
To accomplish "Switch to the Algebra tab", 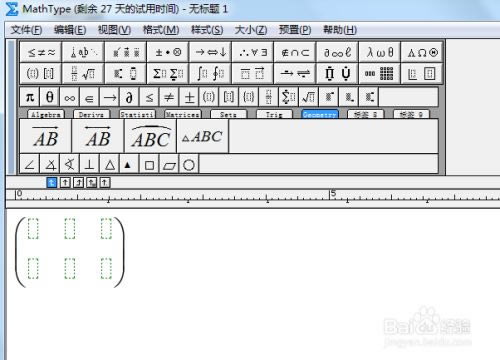I will coord(46,114).
